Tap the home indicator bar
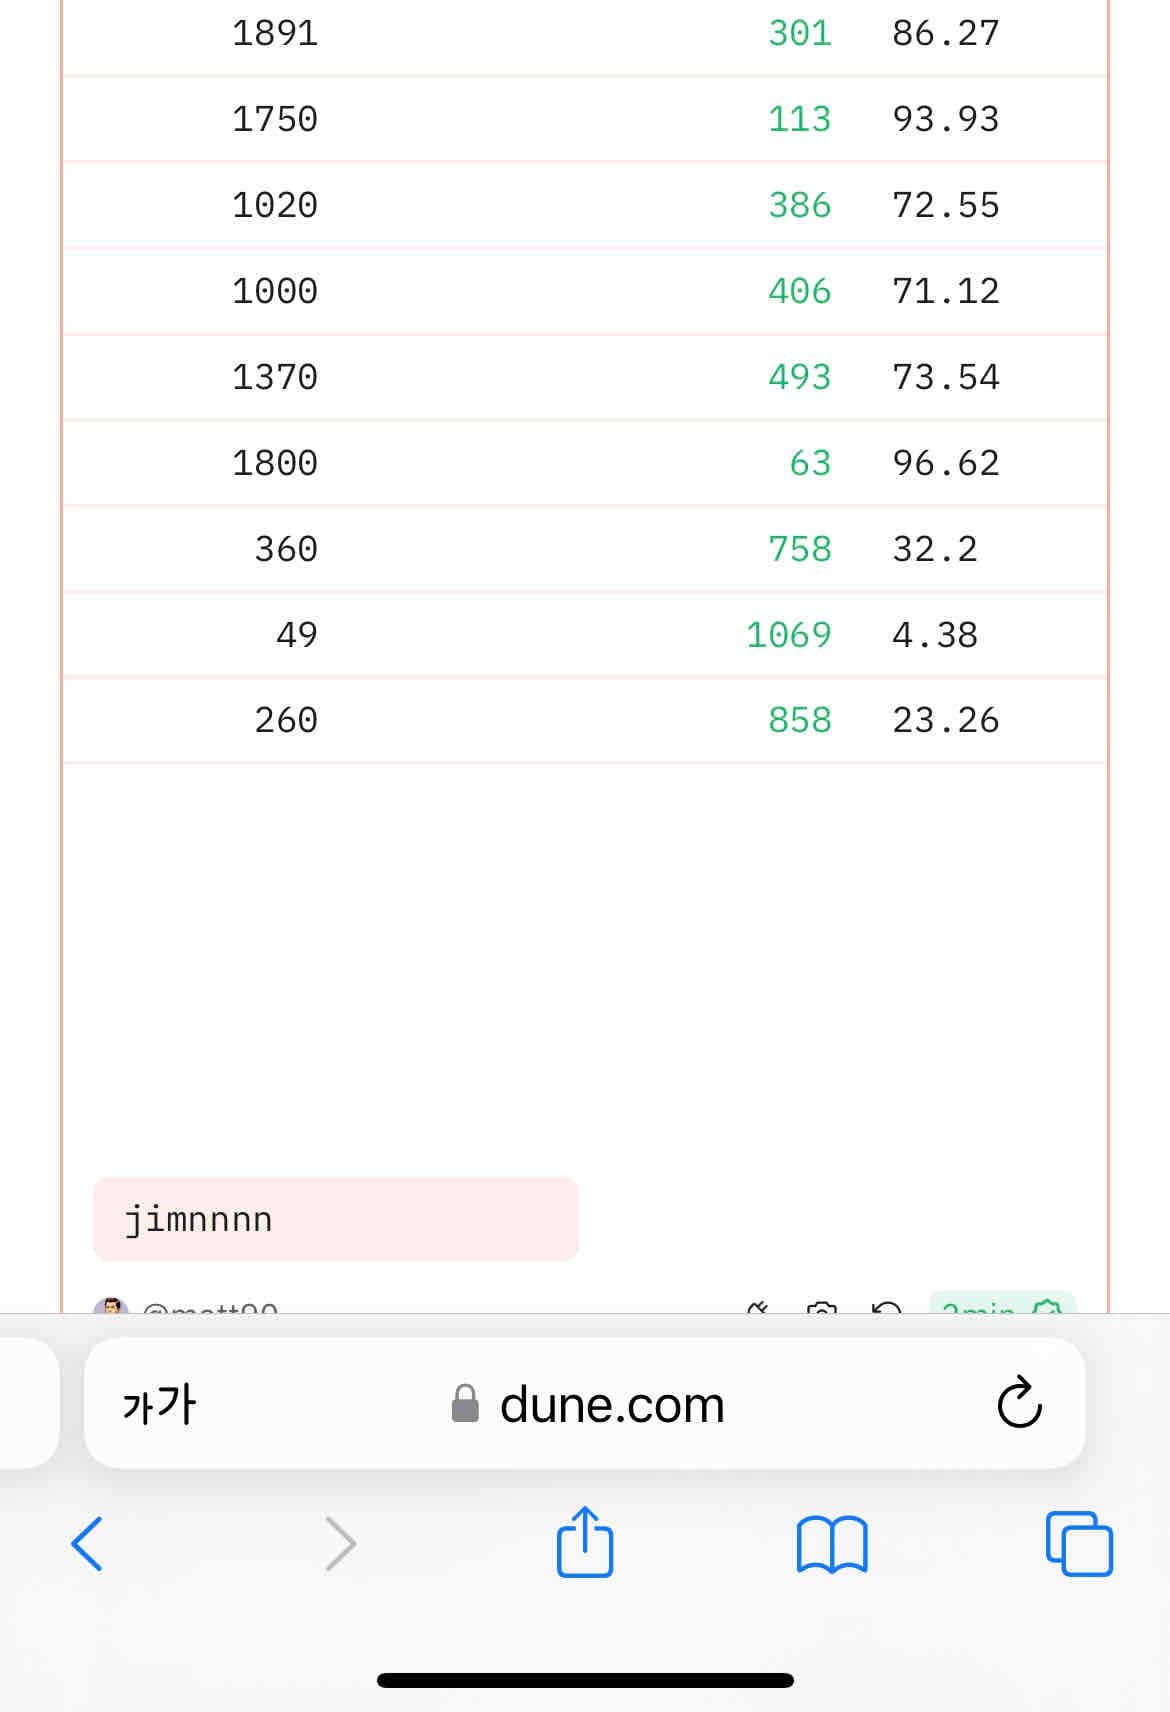1170x1712 pixels. pos(585,1681)
